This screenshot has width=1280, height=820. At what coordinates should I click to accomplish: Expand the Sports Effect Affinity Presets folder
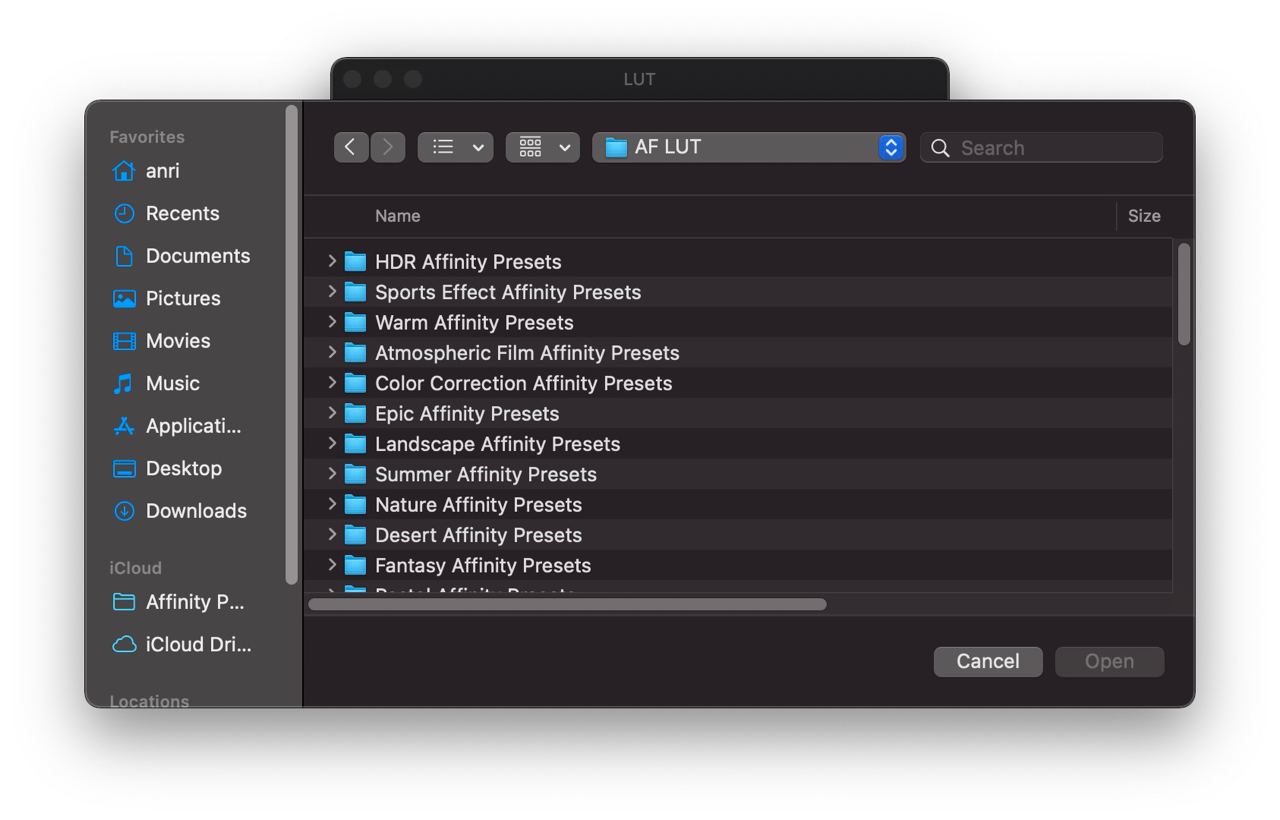pos(332,292)
